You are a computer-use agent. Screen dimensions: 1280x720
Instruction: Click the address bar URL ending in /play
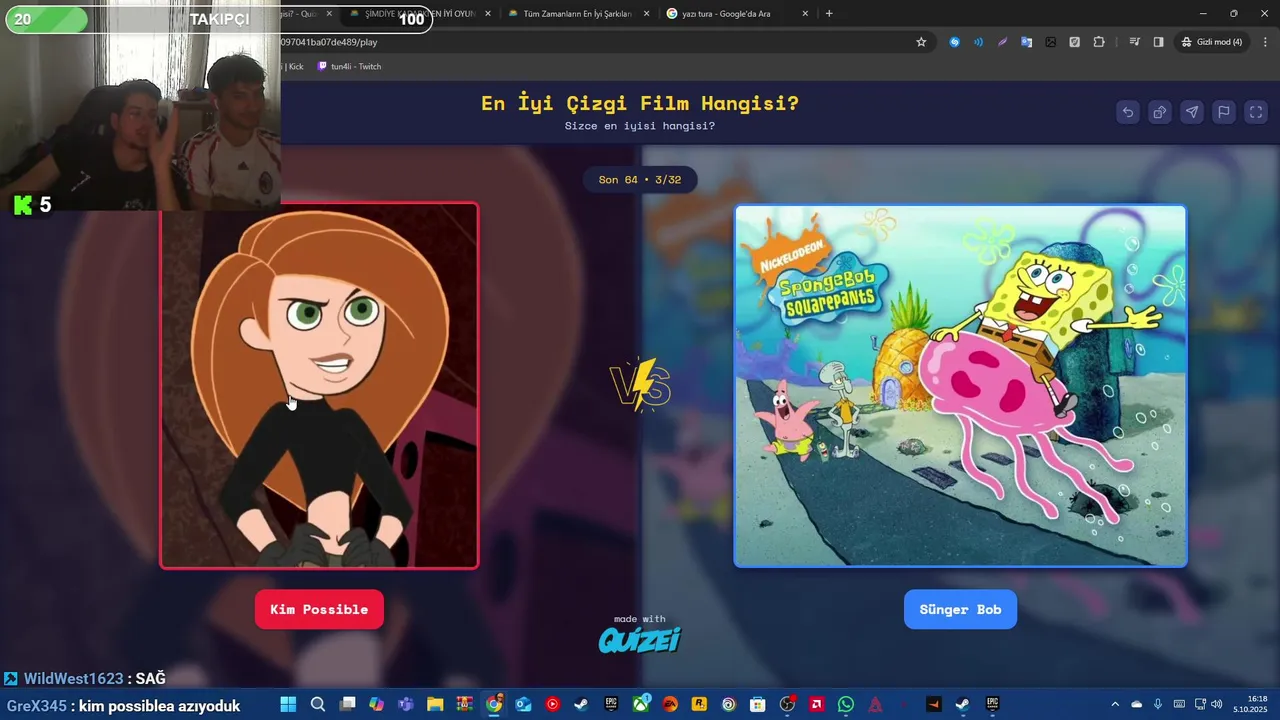[x=329, y=42]
